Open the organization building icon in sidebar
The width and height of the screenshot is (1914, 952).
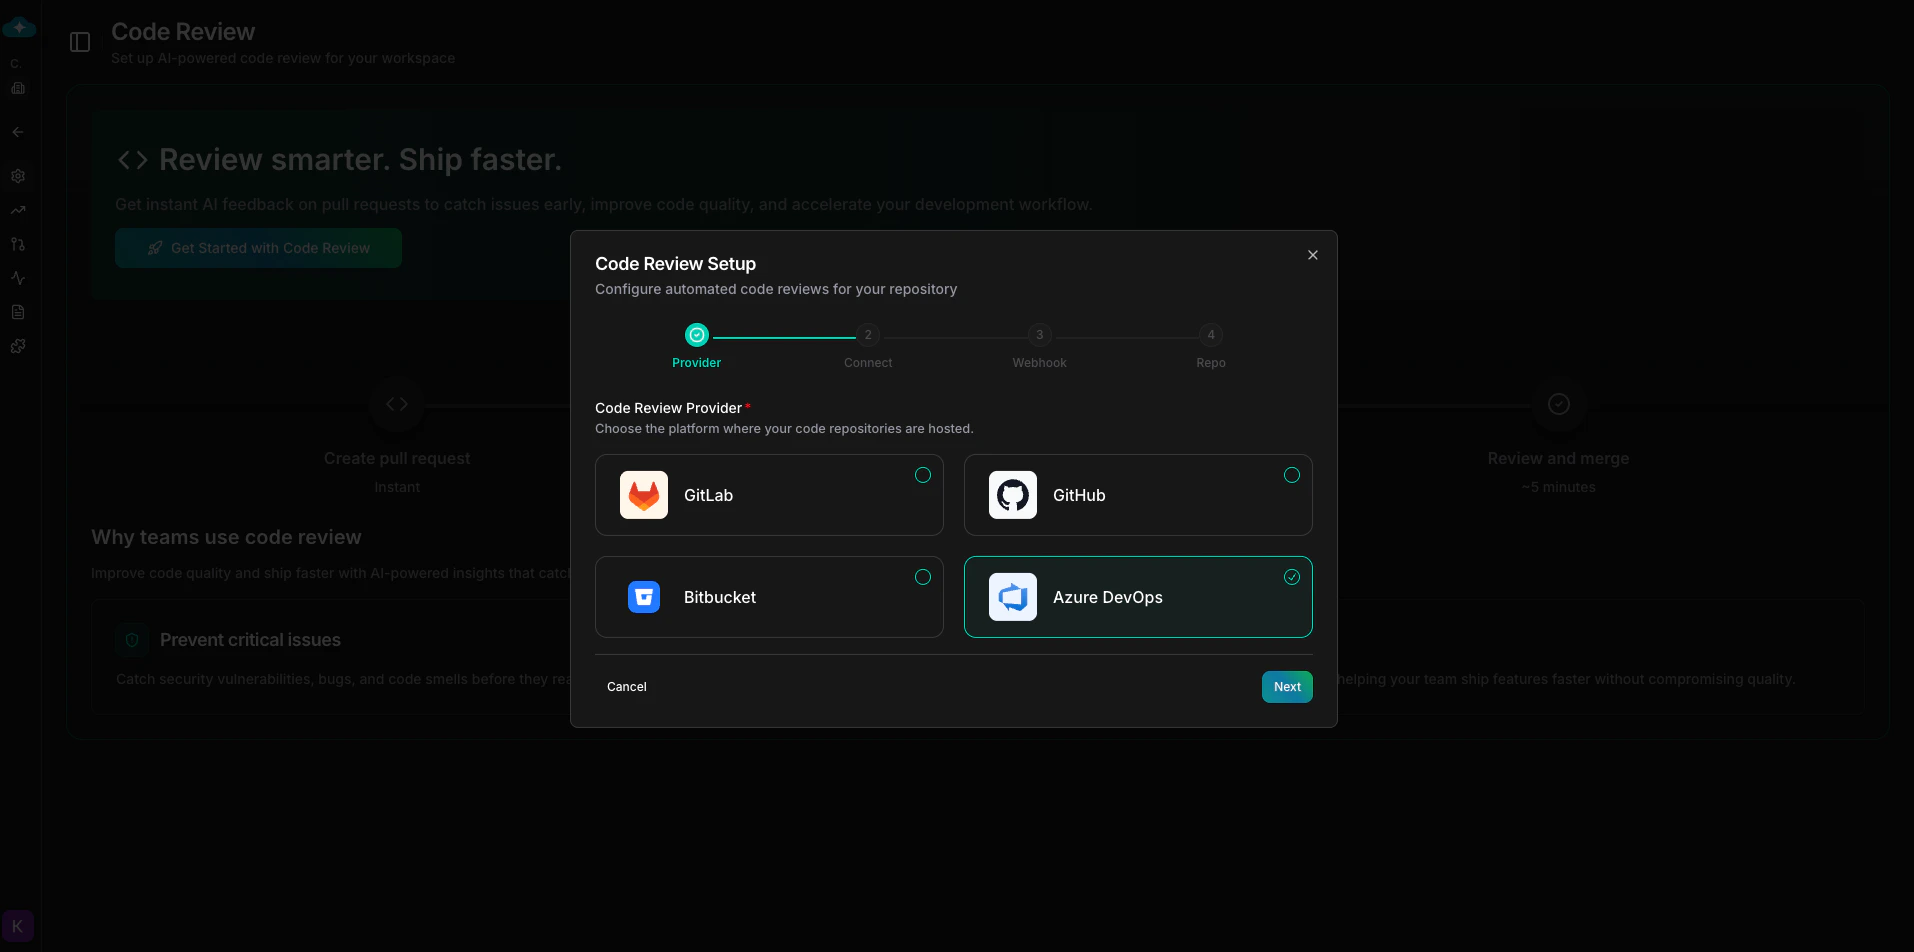tap(18, 88)
